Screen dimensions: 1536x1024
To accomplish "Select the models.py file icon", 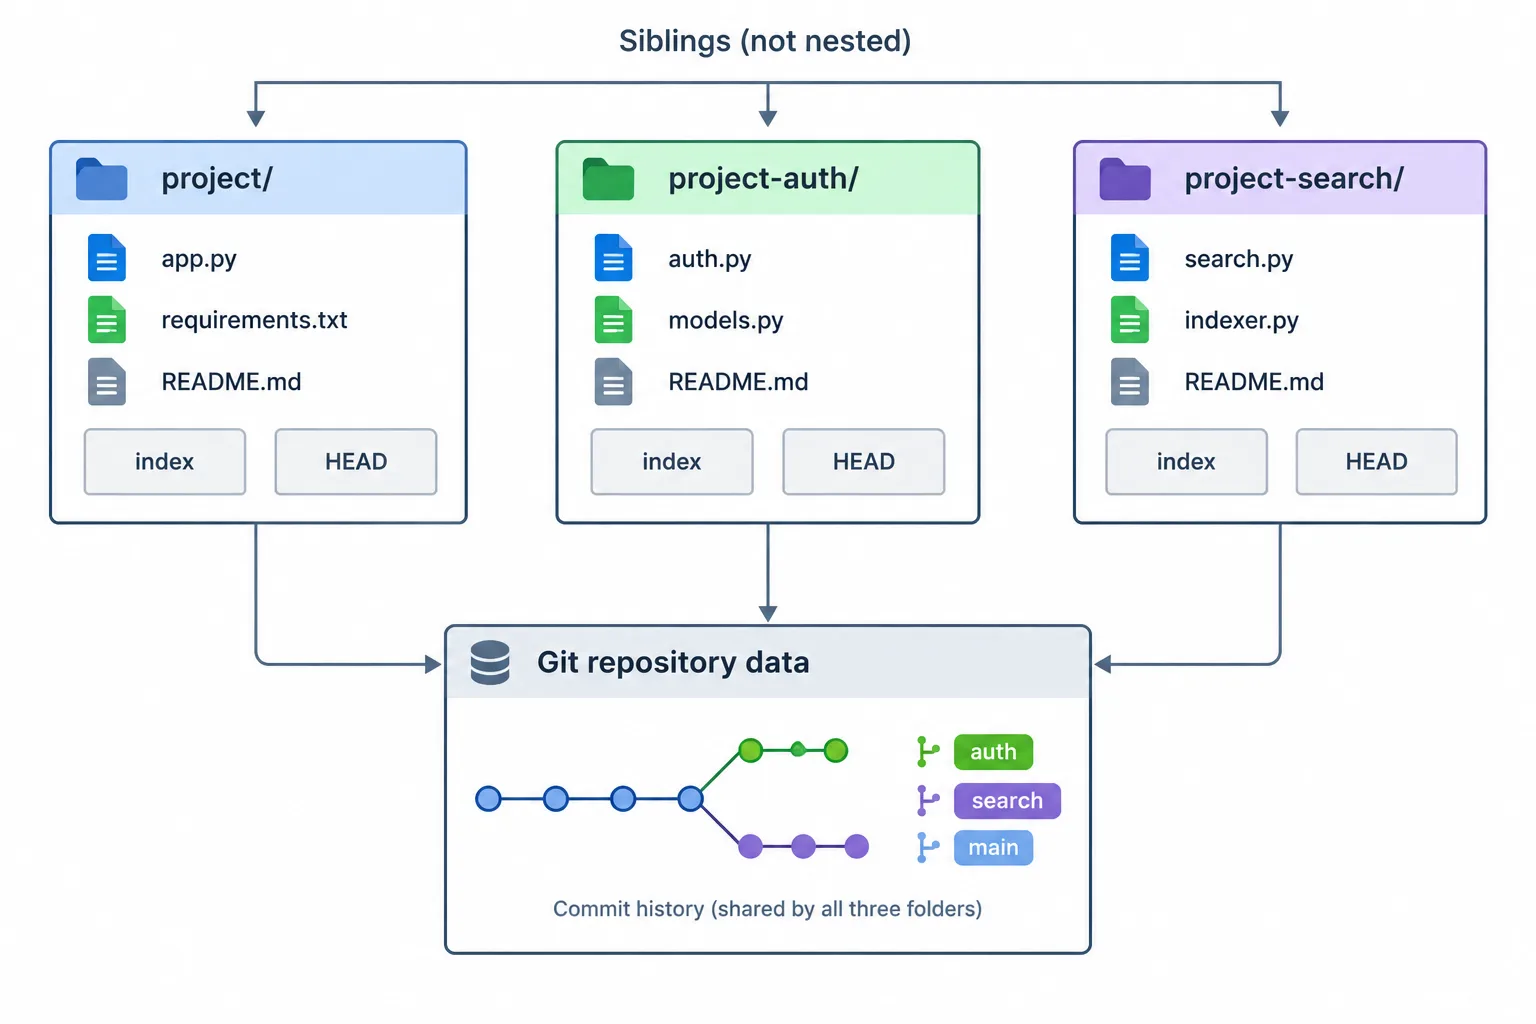I will pyautogui.click(x=614, y=320).
